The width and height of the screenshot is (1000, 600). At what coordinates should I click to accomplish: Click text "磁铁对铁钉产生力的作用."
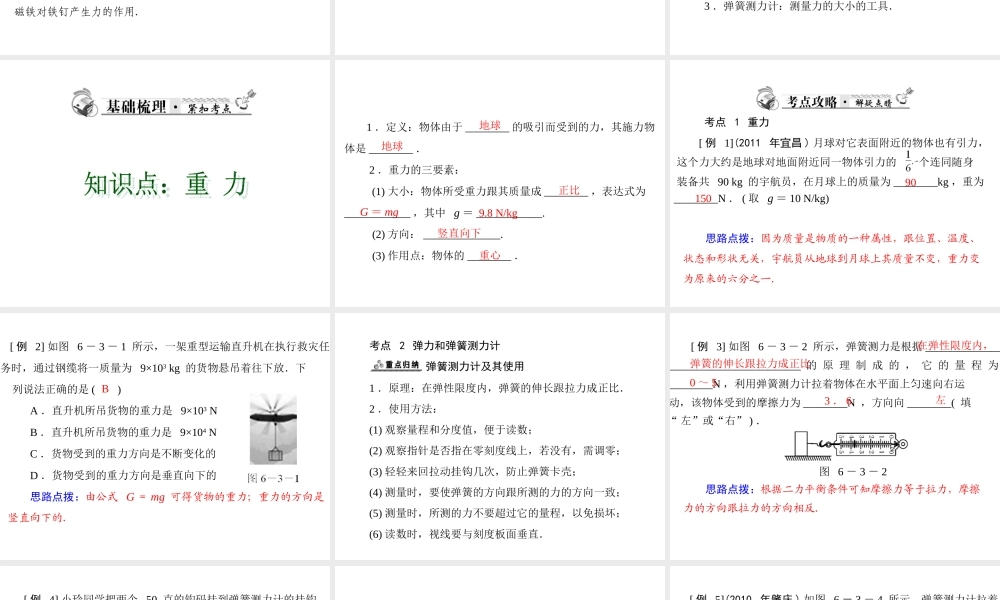[x=77, y=11]
